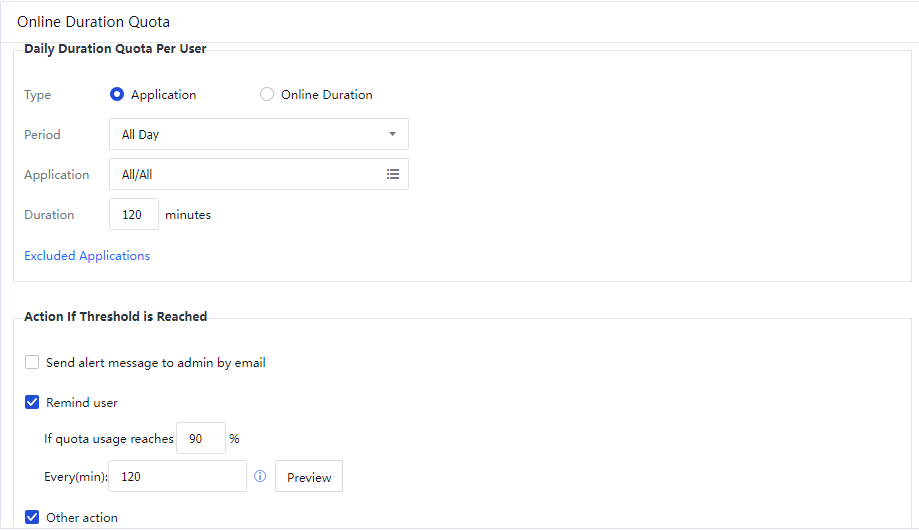The image size is (919, 530).
Task: Open the Excluded Applications link
Action: coord(87,256)
